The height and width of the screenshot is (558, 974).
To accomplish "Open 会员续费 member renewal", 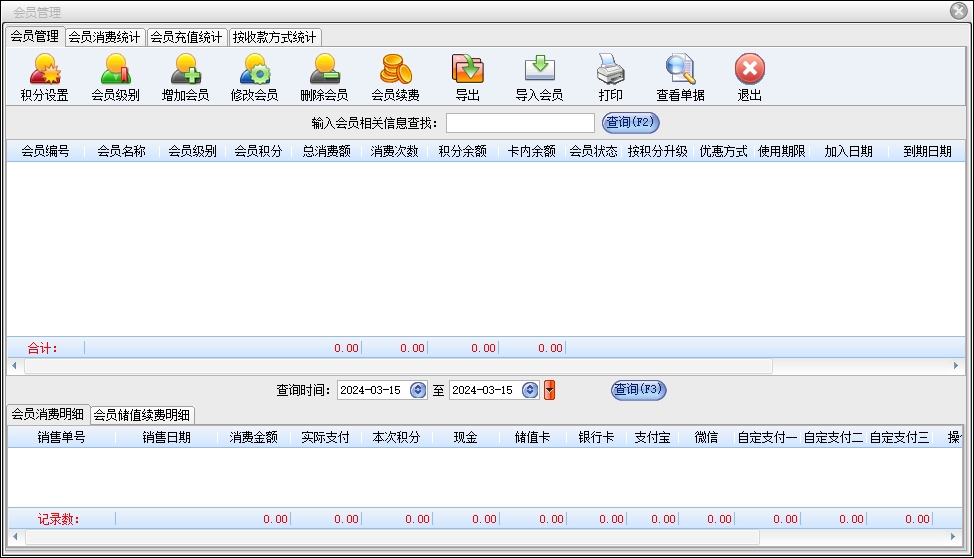I will (395, 77).
